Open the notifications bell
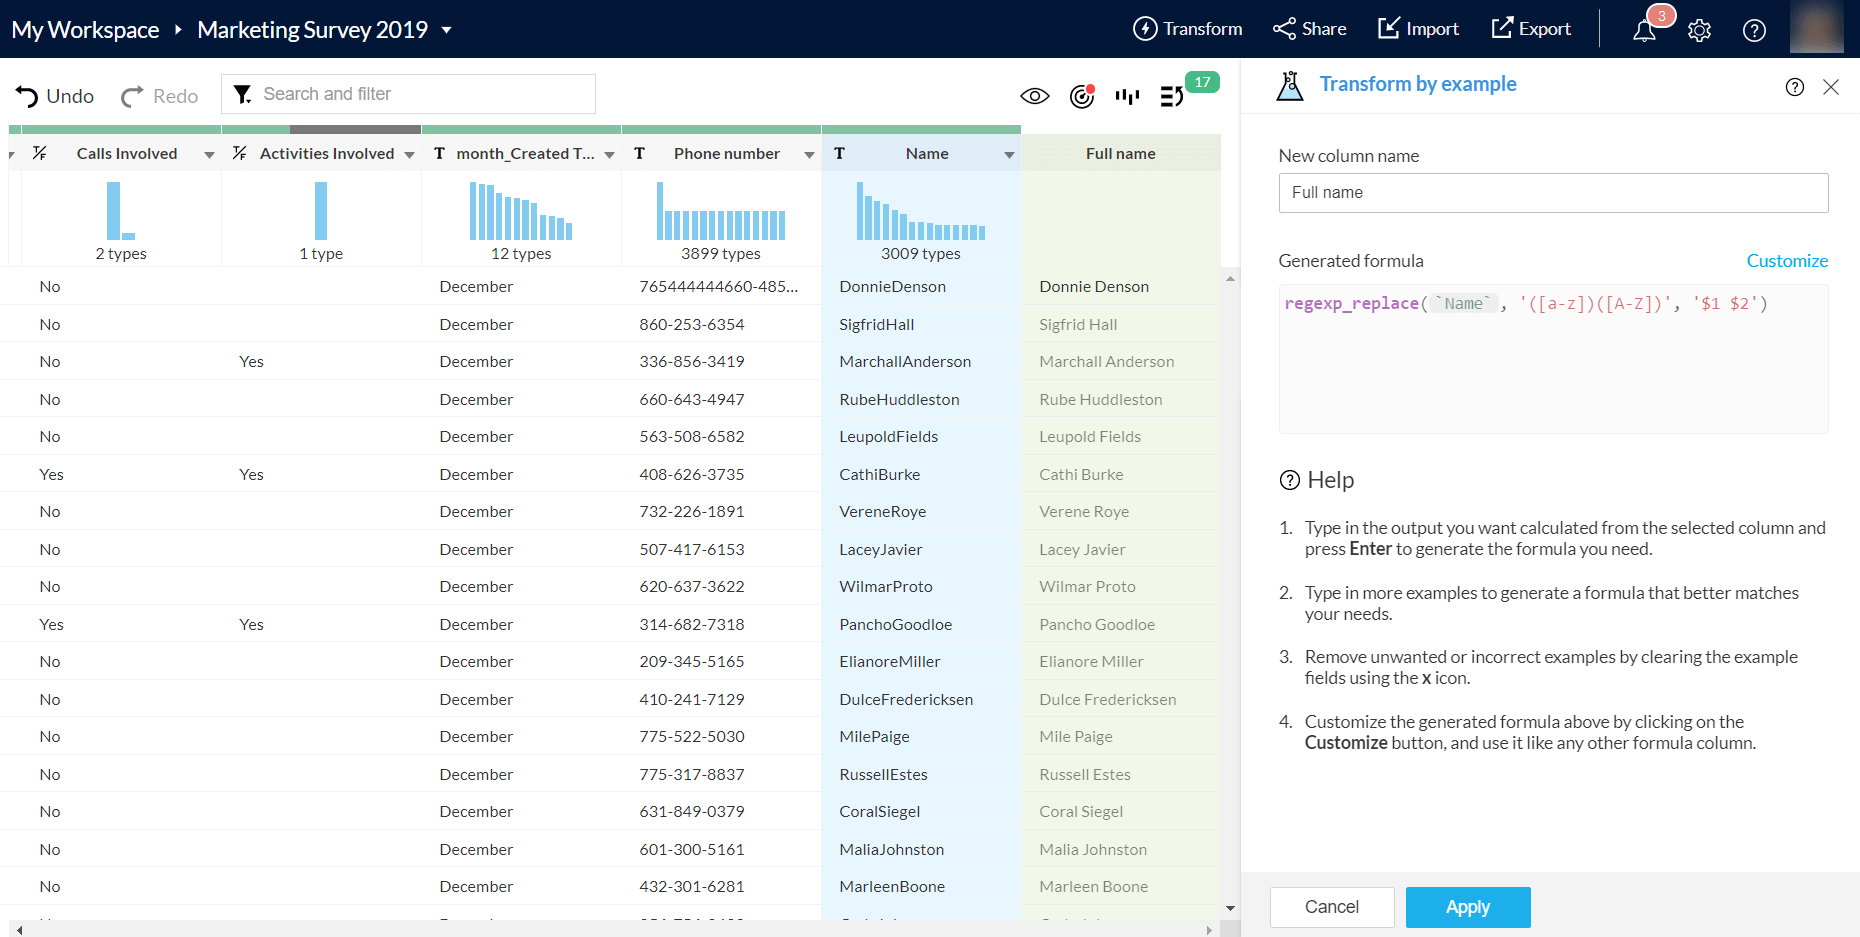 (1644, 30)
